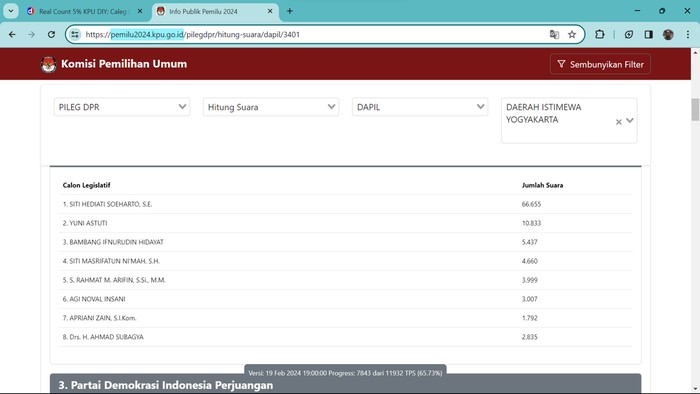Open the DAPIL dropdown
The width and height of the screenshot is (700, 394).
[x=420, y=107]
